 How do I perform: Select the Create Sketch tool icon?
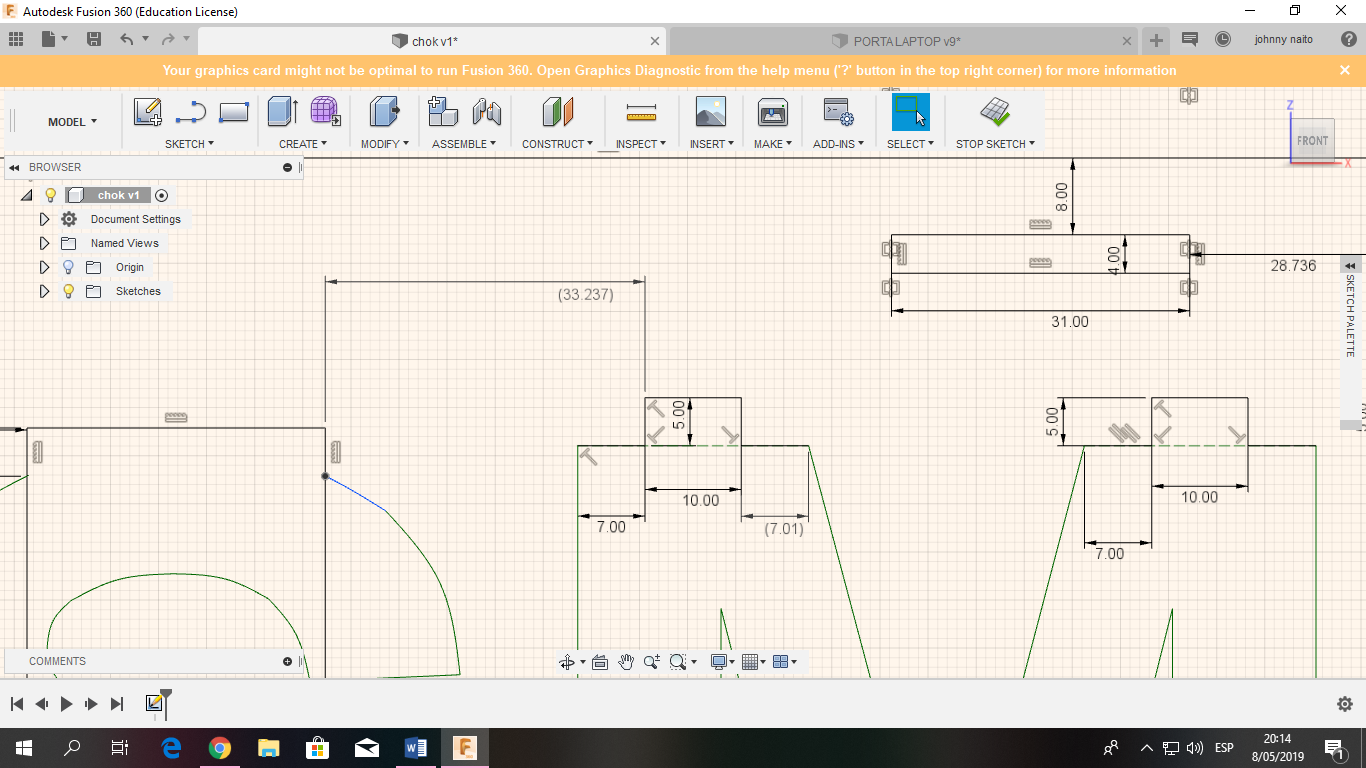pyautogui.click(x=148, y=111)
